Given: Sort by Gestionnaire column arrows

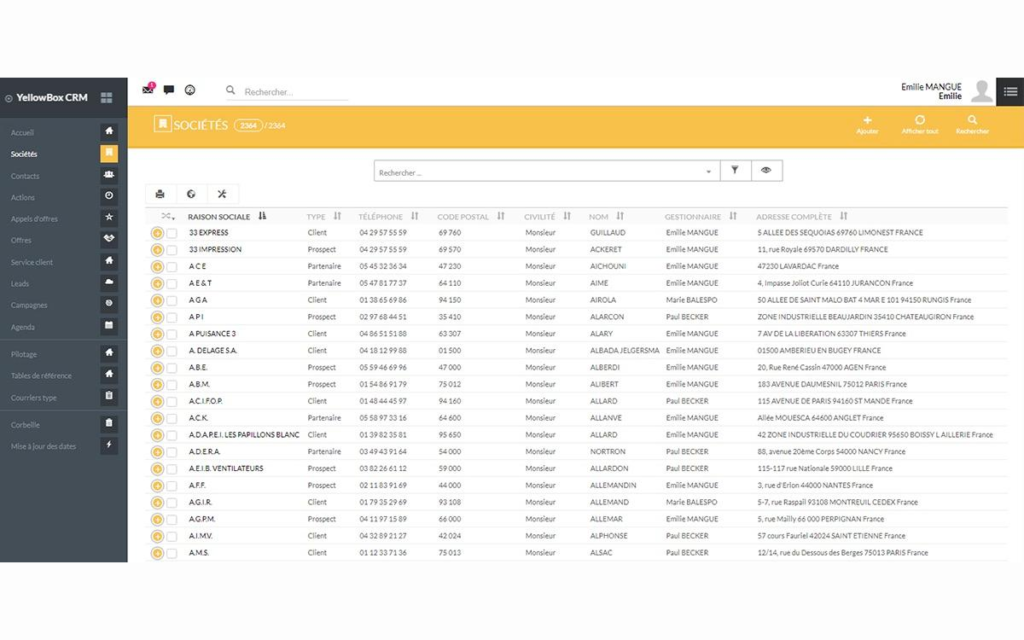Looking at the screenshot, I should [733, 216].
